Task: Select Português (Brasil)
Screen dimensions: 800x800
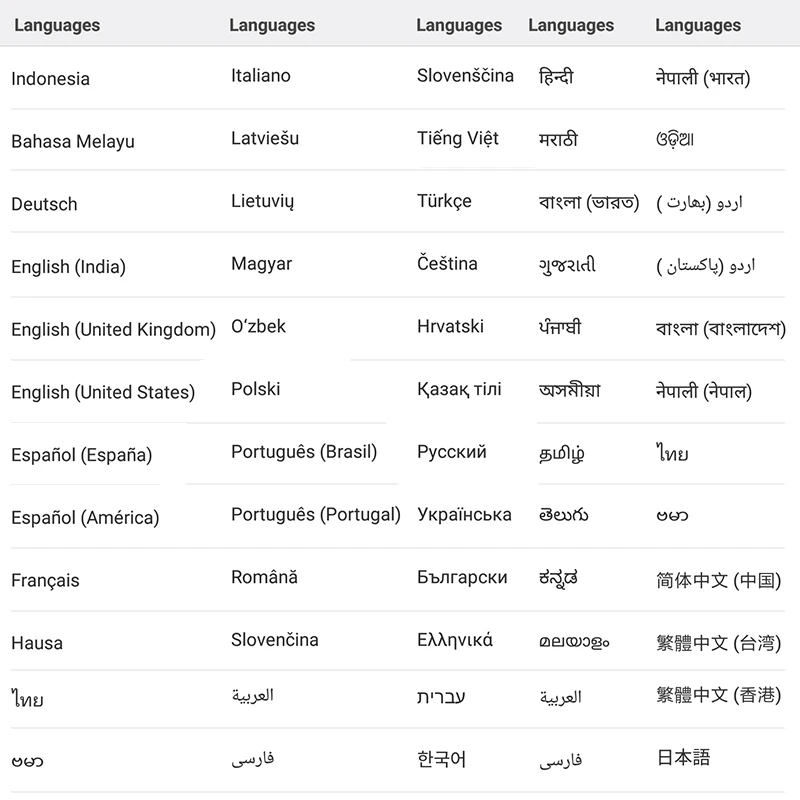Action: pyautogui.click(x=304, y=452)
